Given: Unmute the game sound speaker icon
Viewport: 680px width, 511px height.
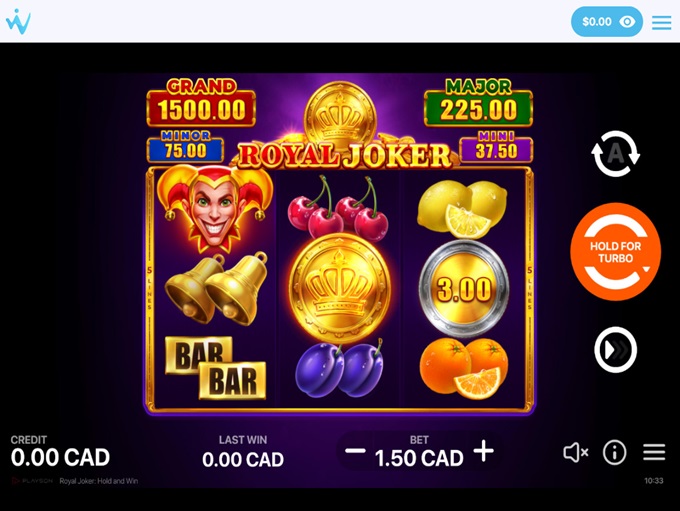Looking at the screenshot, I should click(x=575, y=452).
